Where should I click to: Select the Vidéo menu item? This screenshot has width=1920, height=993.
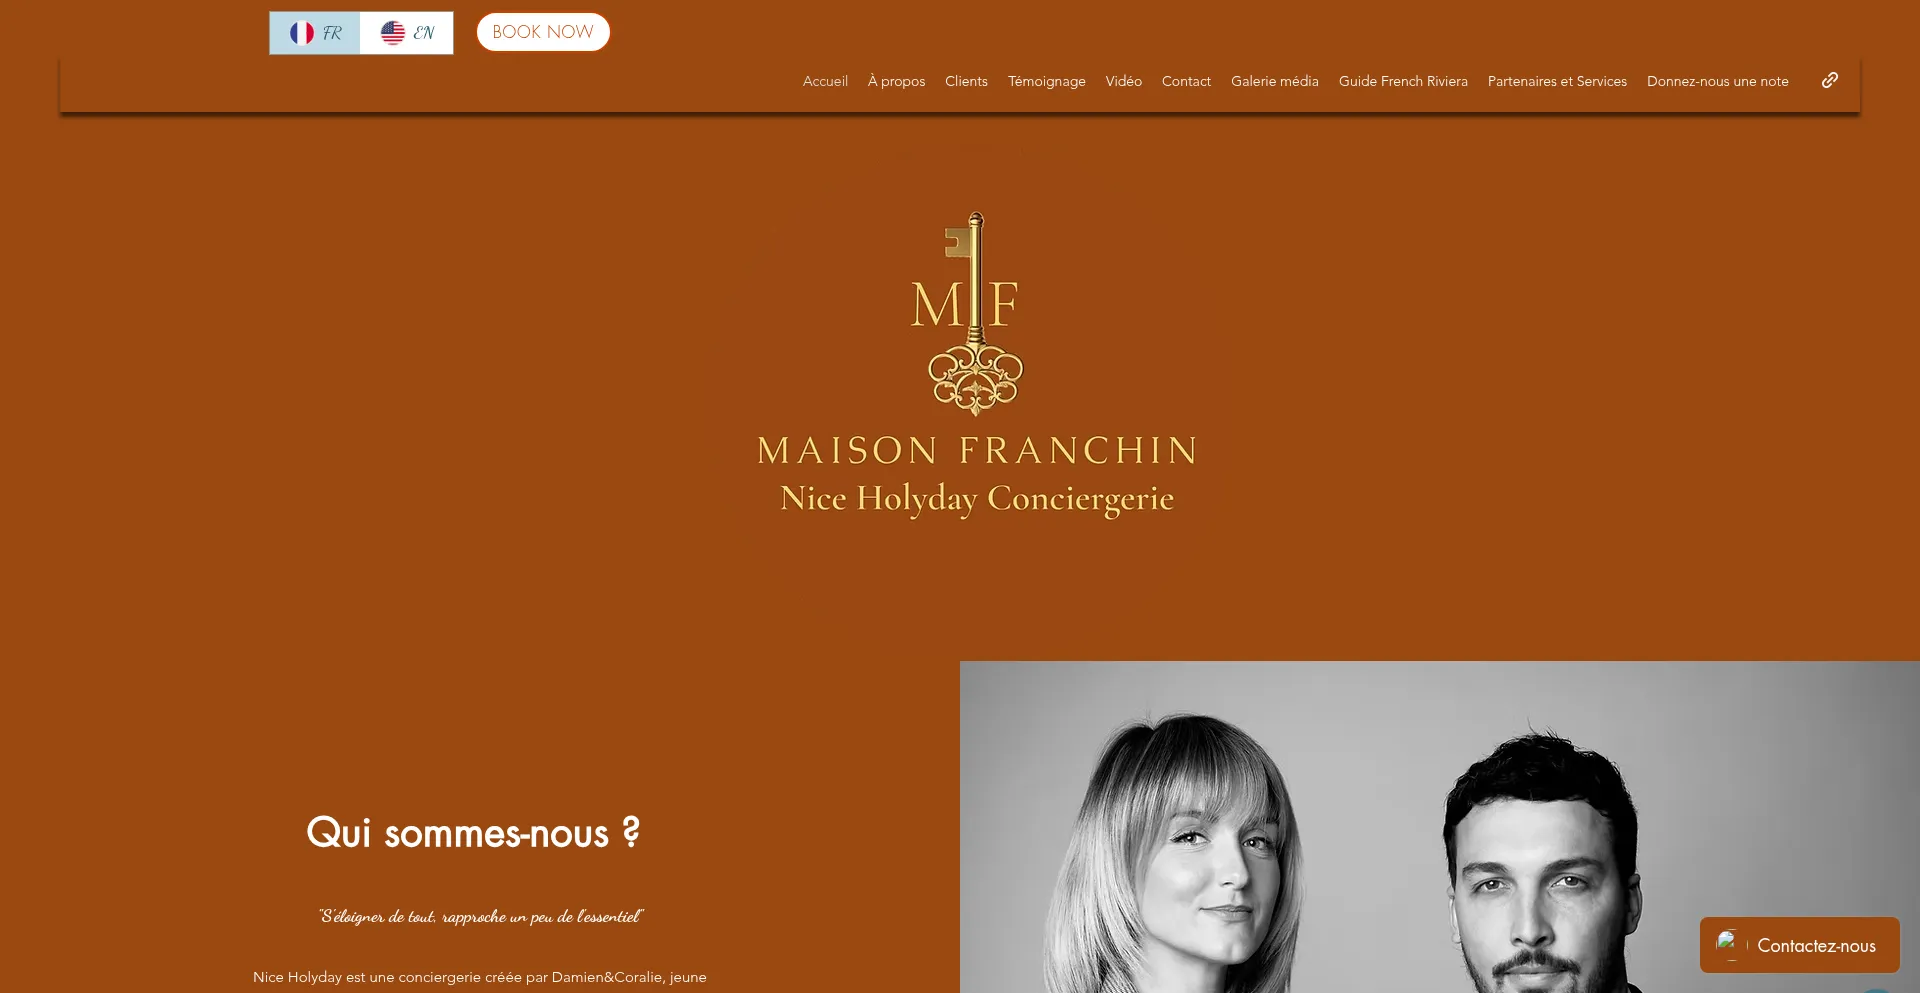tap(1123, 81)
